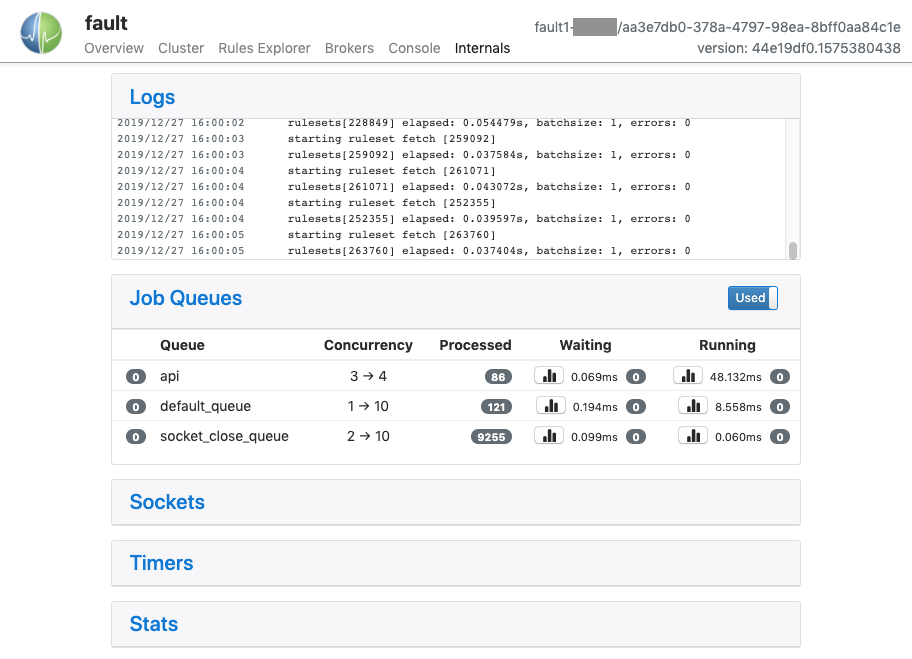Switch to the Brokers tab
The image size is (912, 659).
[x=349, y=48]
